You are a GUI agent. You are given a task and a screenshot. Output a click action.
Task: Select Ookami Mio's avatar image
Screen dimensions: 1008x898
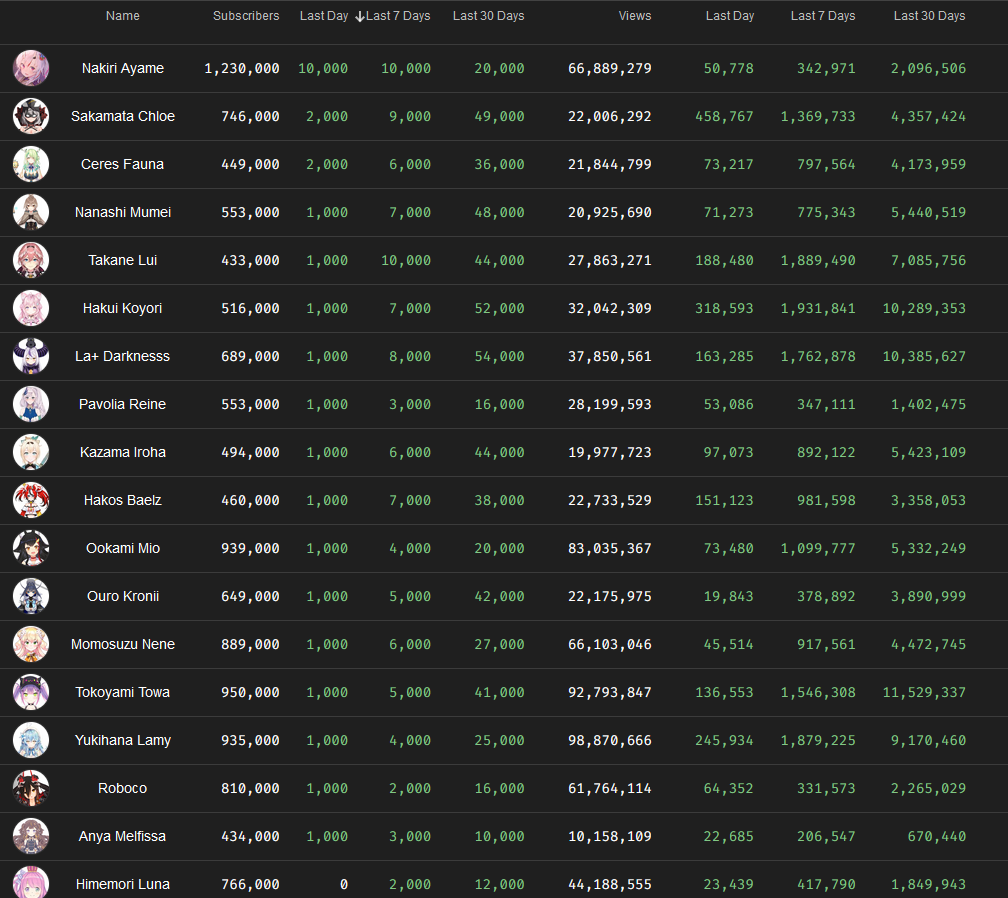[x=31, y=548]
